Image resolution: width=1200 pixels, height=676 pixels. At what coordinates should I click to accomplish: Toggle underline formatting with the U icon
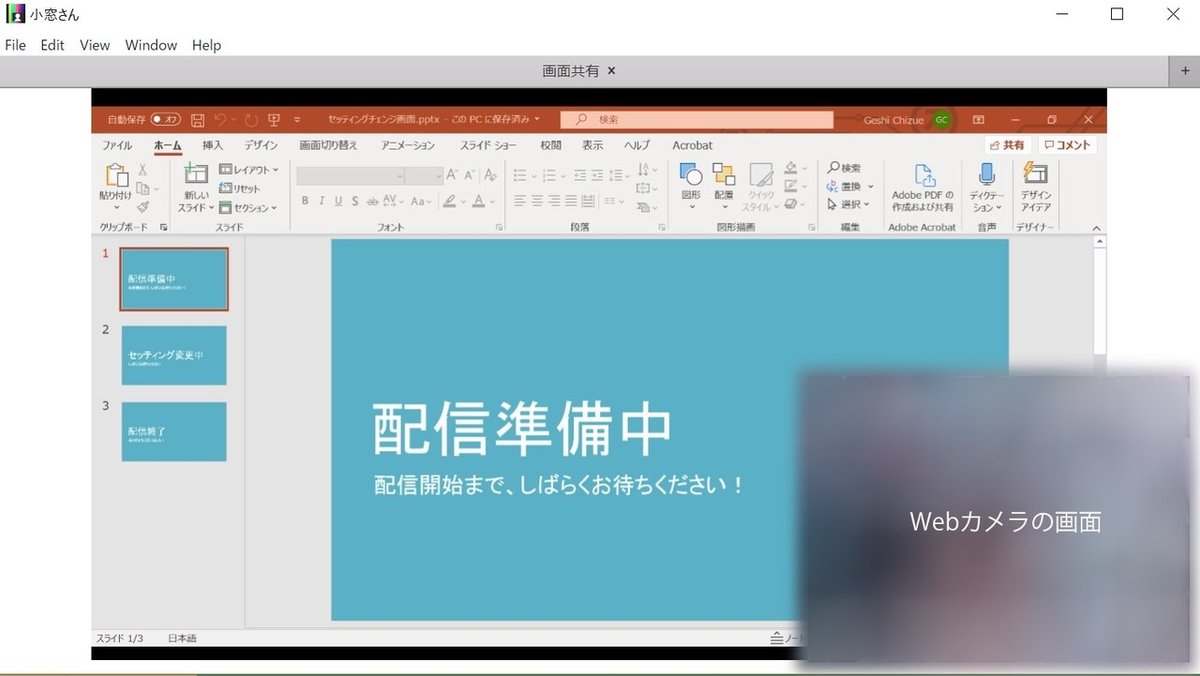click(x=338, y=199)
